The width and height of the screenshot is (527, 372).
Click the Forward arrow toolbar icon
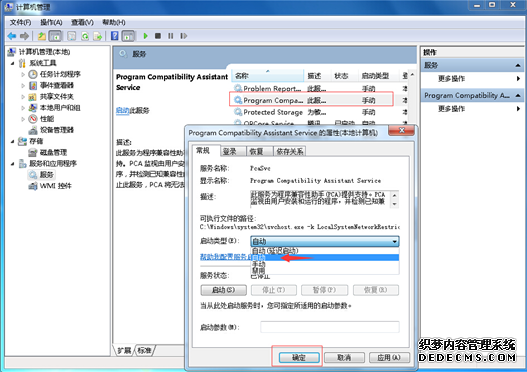(x=25, y=36)
